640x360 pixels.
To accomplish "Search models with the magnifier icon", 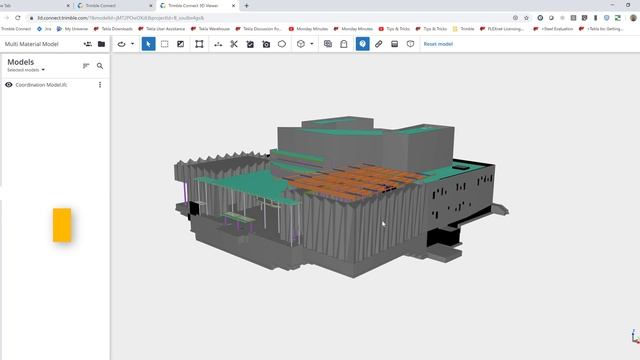I will tap(100, 66).
